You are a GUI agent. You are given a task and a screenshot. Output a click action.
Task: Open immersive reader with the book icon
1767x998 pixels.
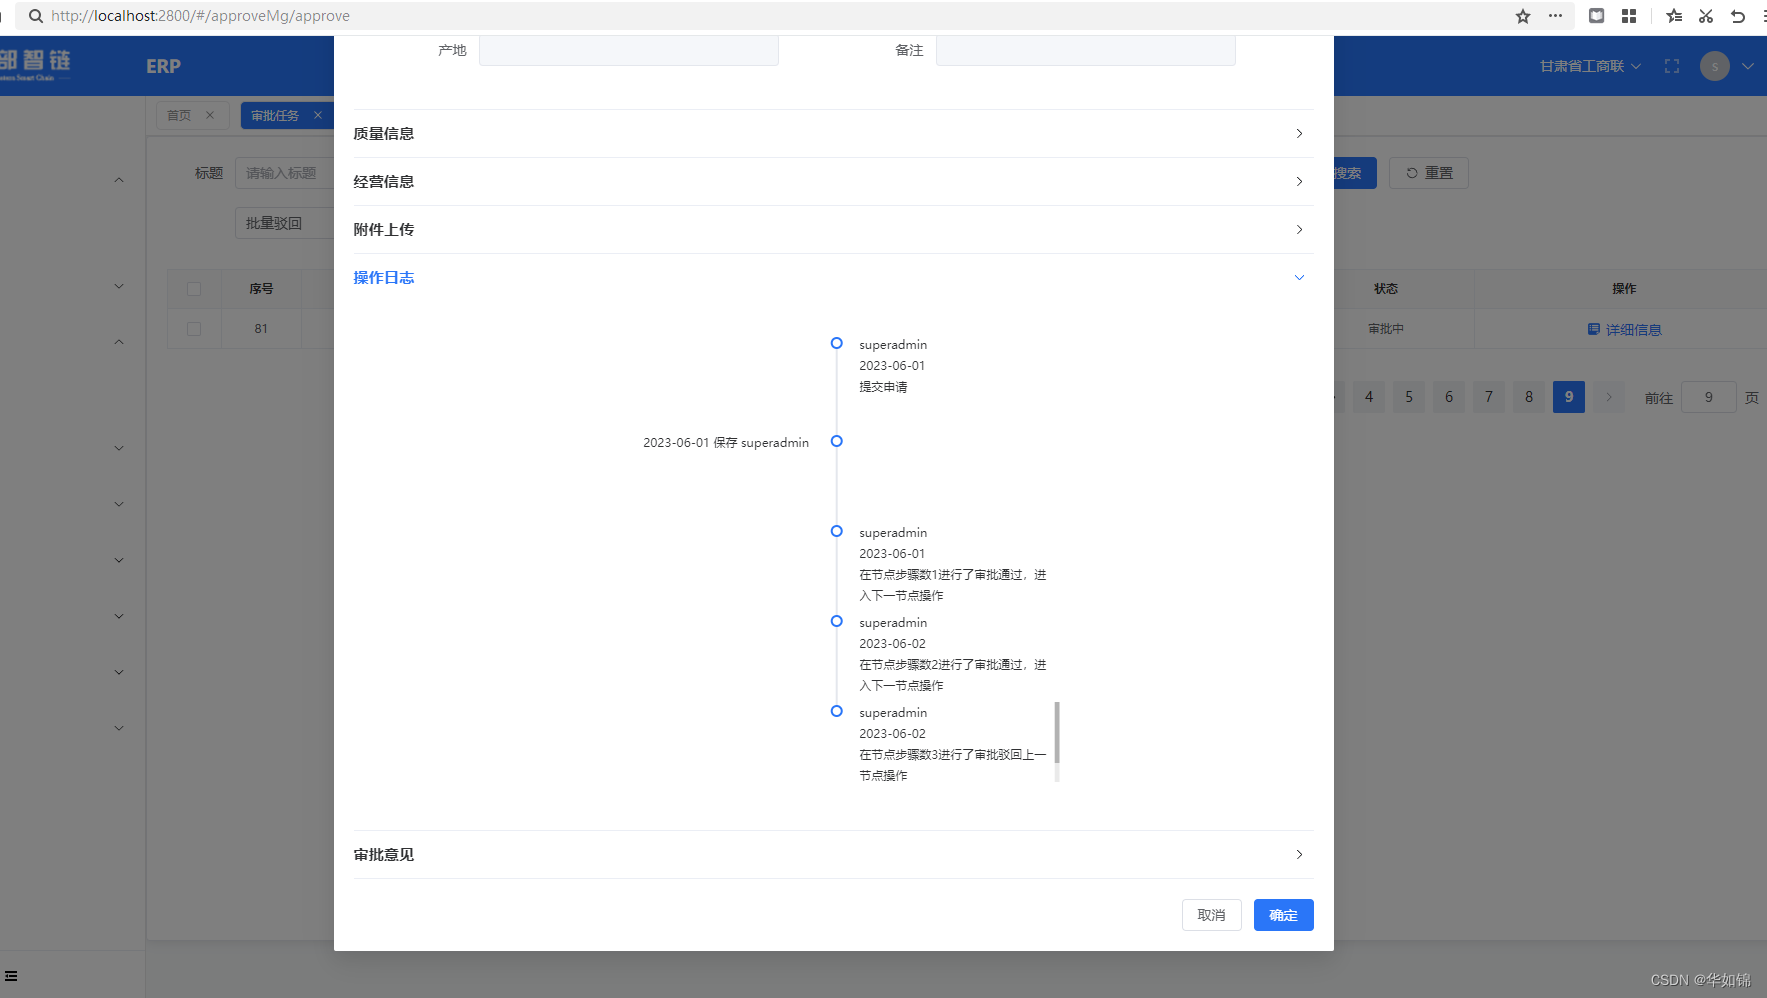(x=1596, y=16)
